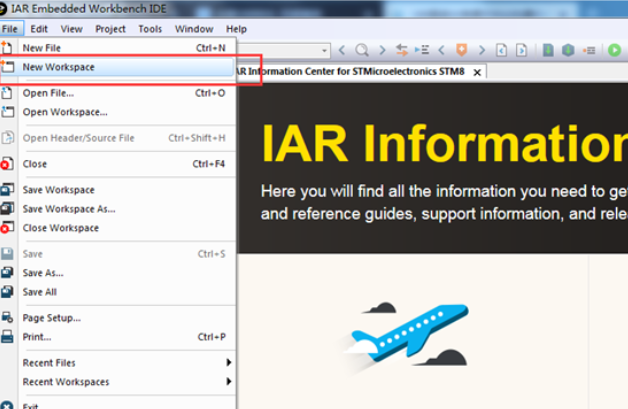628x409 pixels.
Task: Click the Toggle Breakpoint icon
Action: (x=589, y=50)
